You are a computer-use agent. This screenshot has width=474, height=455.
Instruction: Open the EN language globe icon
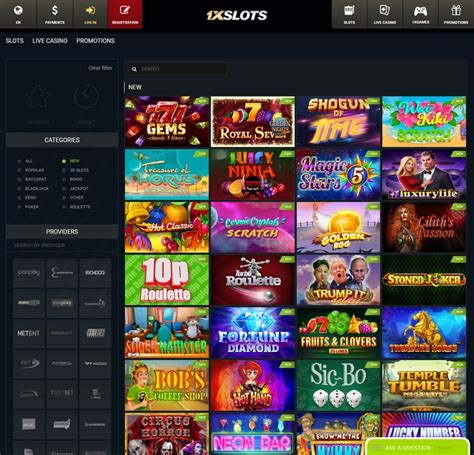pos(18,11)
